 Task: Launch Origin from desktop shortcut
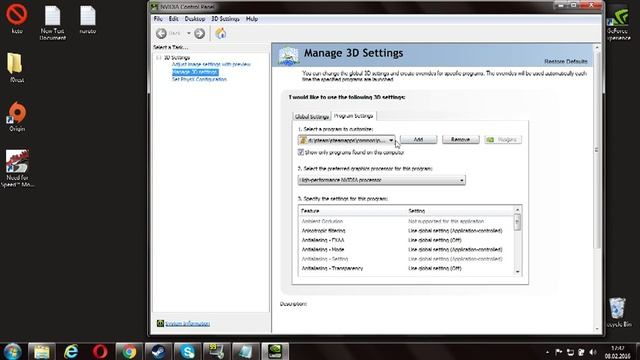click(x=17, y=116)
